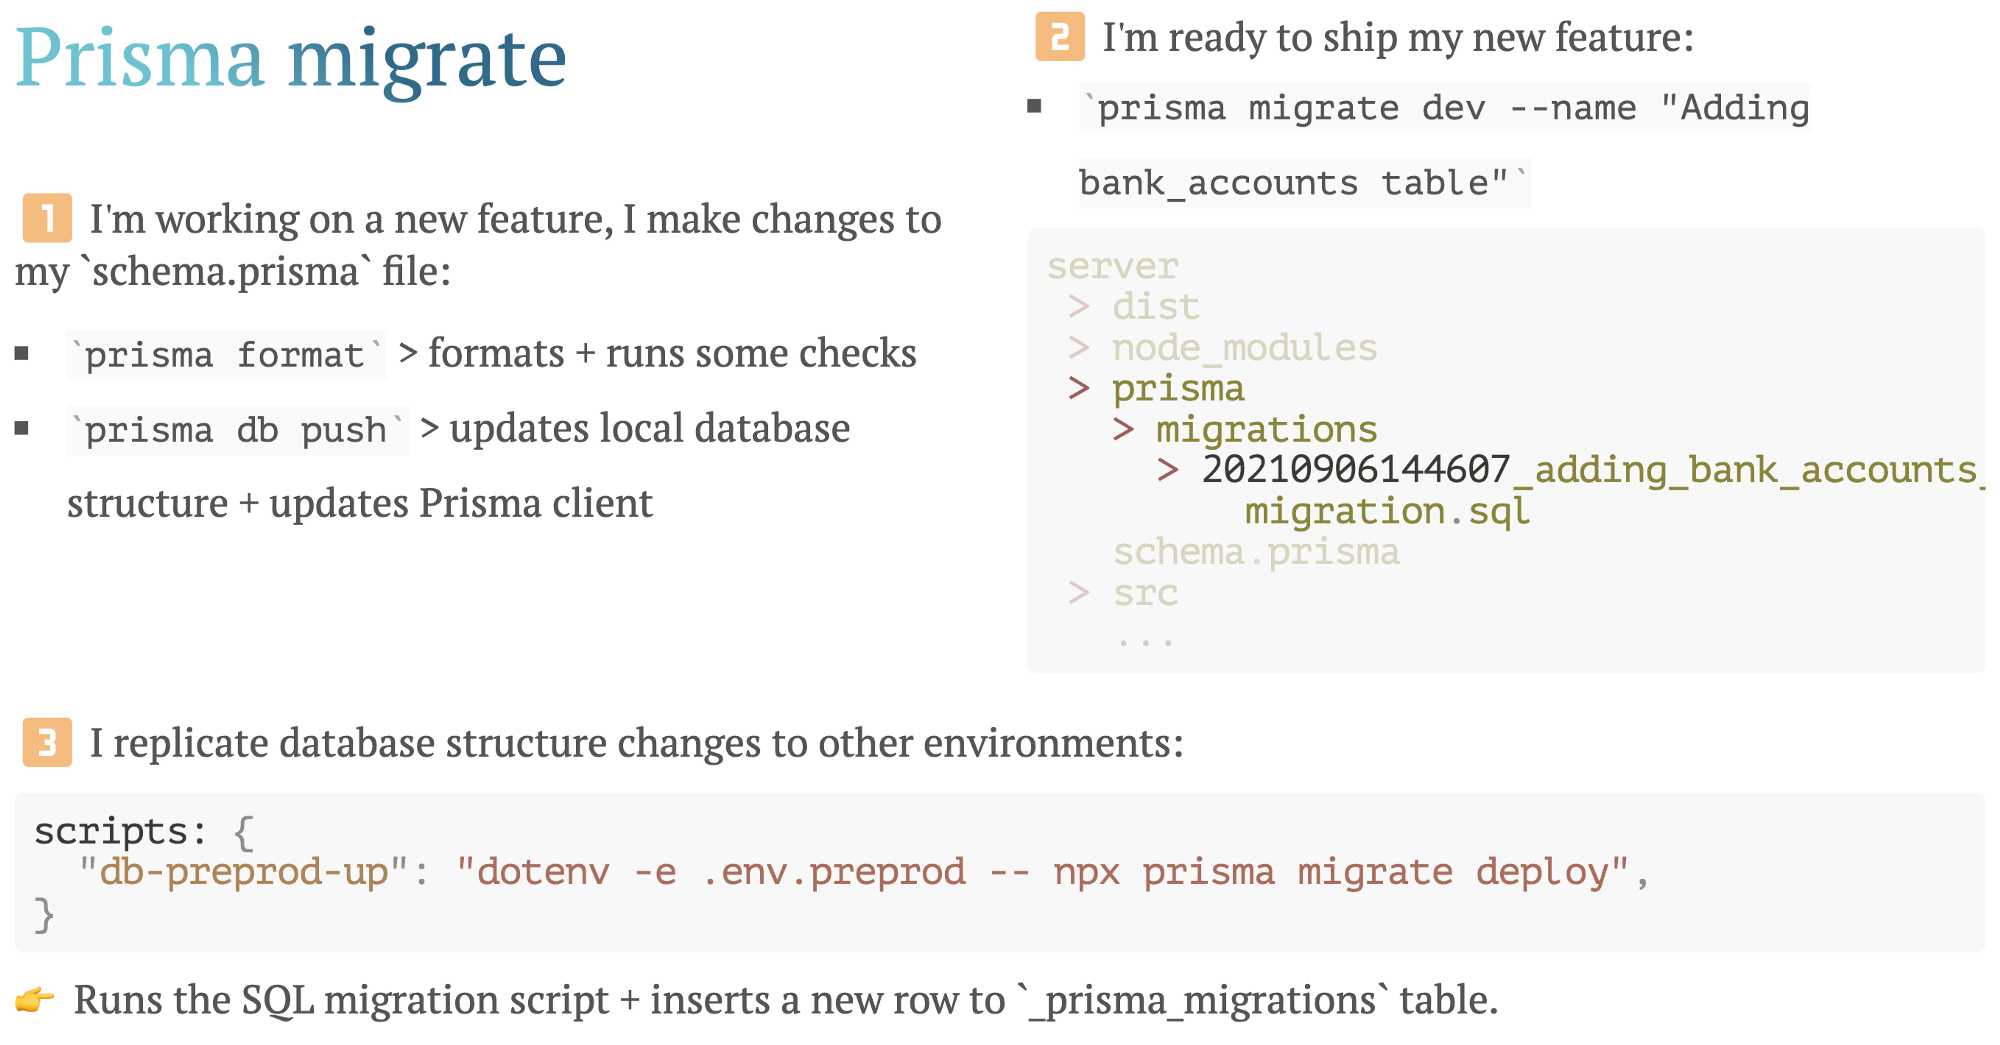Click the pointing hand emoji
2000x1045 pixels.
35,999
